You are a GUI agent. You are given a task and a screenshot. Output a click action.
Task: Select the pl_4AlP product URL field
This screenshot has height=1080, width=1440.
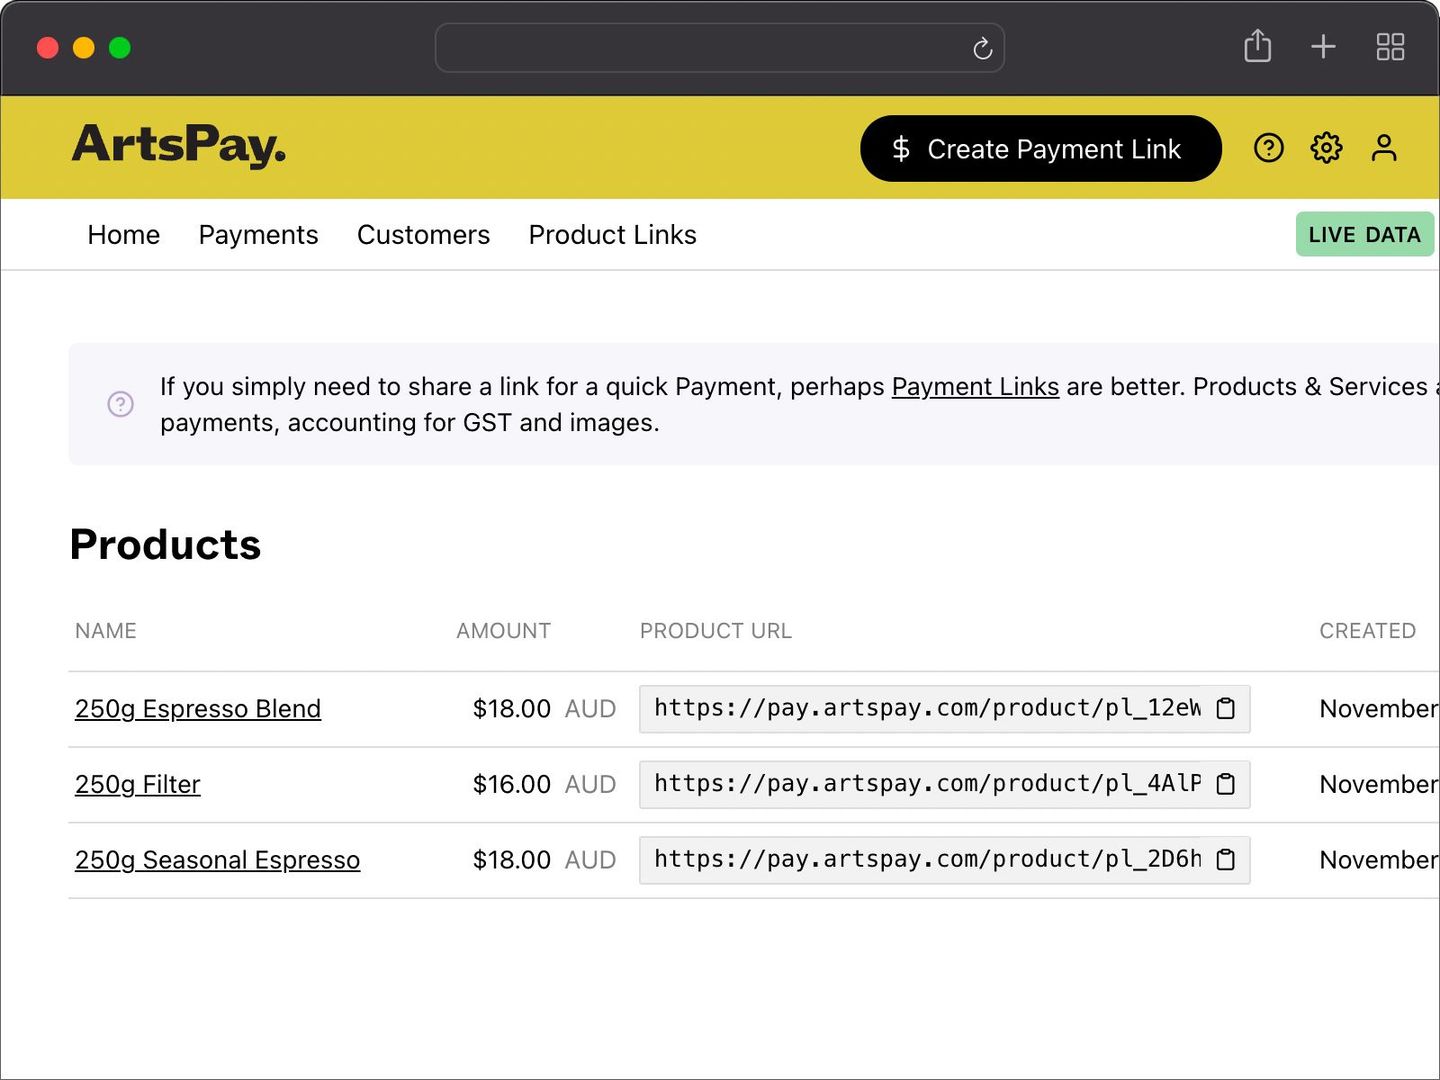[x=944, y=785]
